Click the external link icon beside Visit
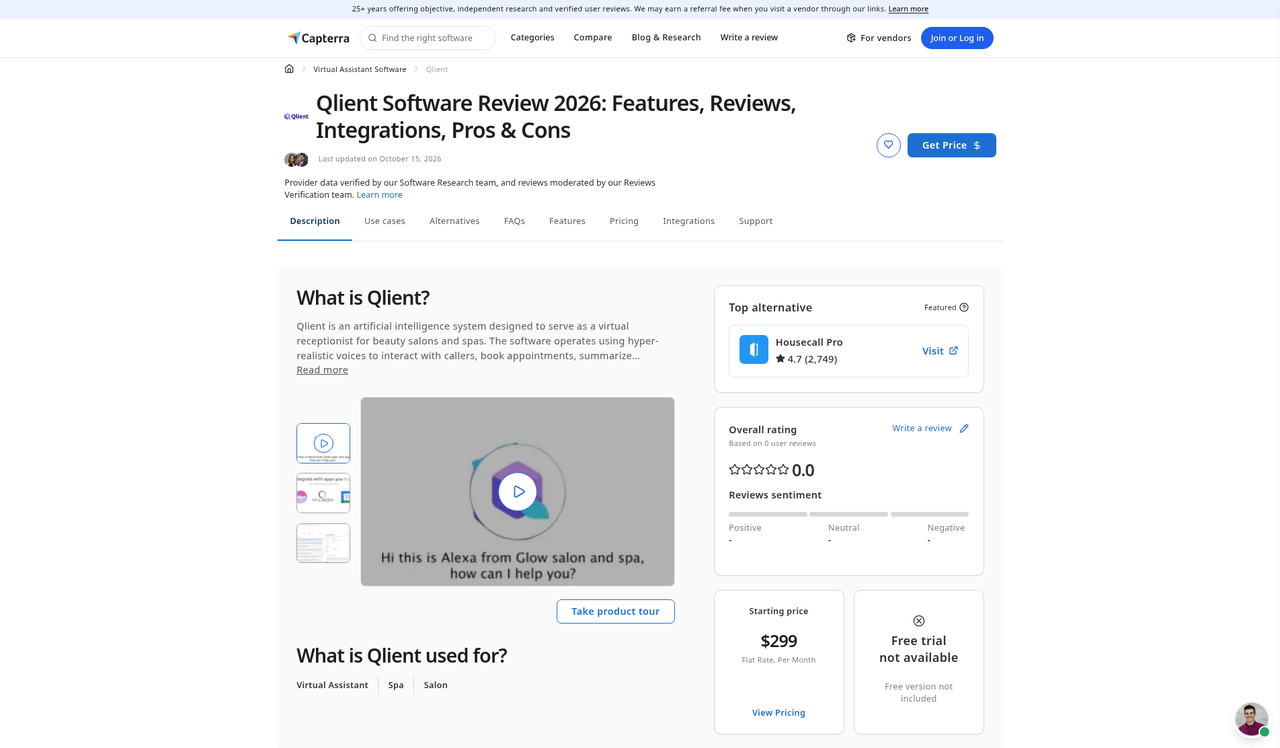This screenshot has height=748, width=1280. coord(953,351)
